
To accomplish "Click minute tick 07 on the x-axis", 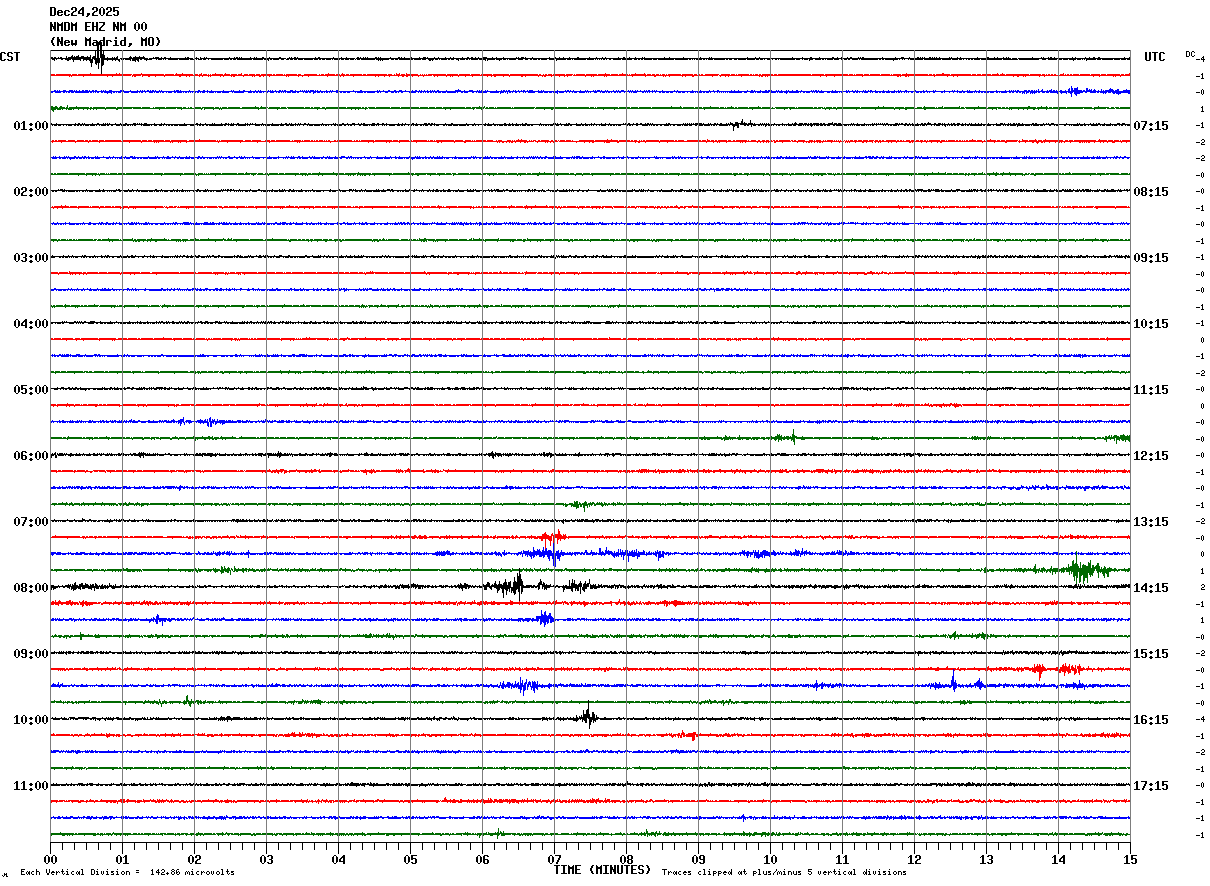I will tap(554, 859).
